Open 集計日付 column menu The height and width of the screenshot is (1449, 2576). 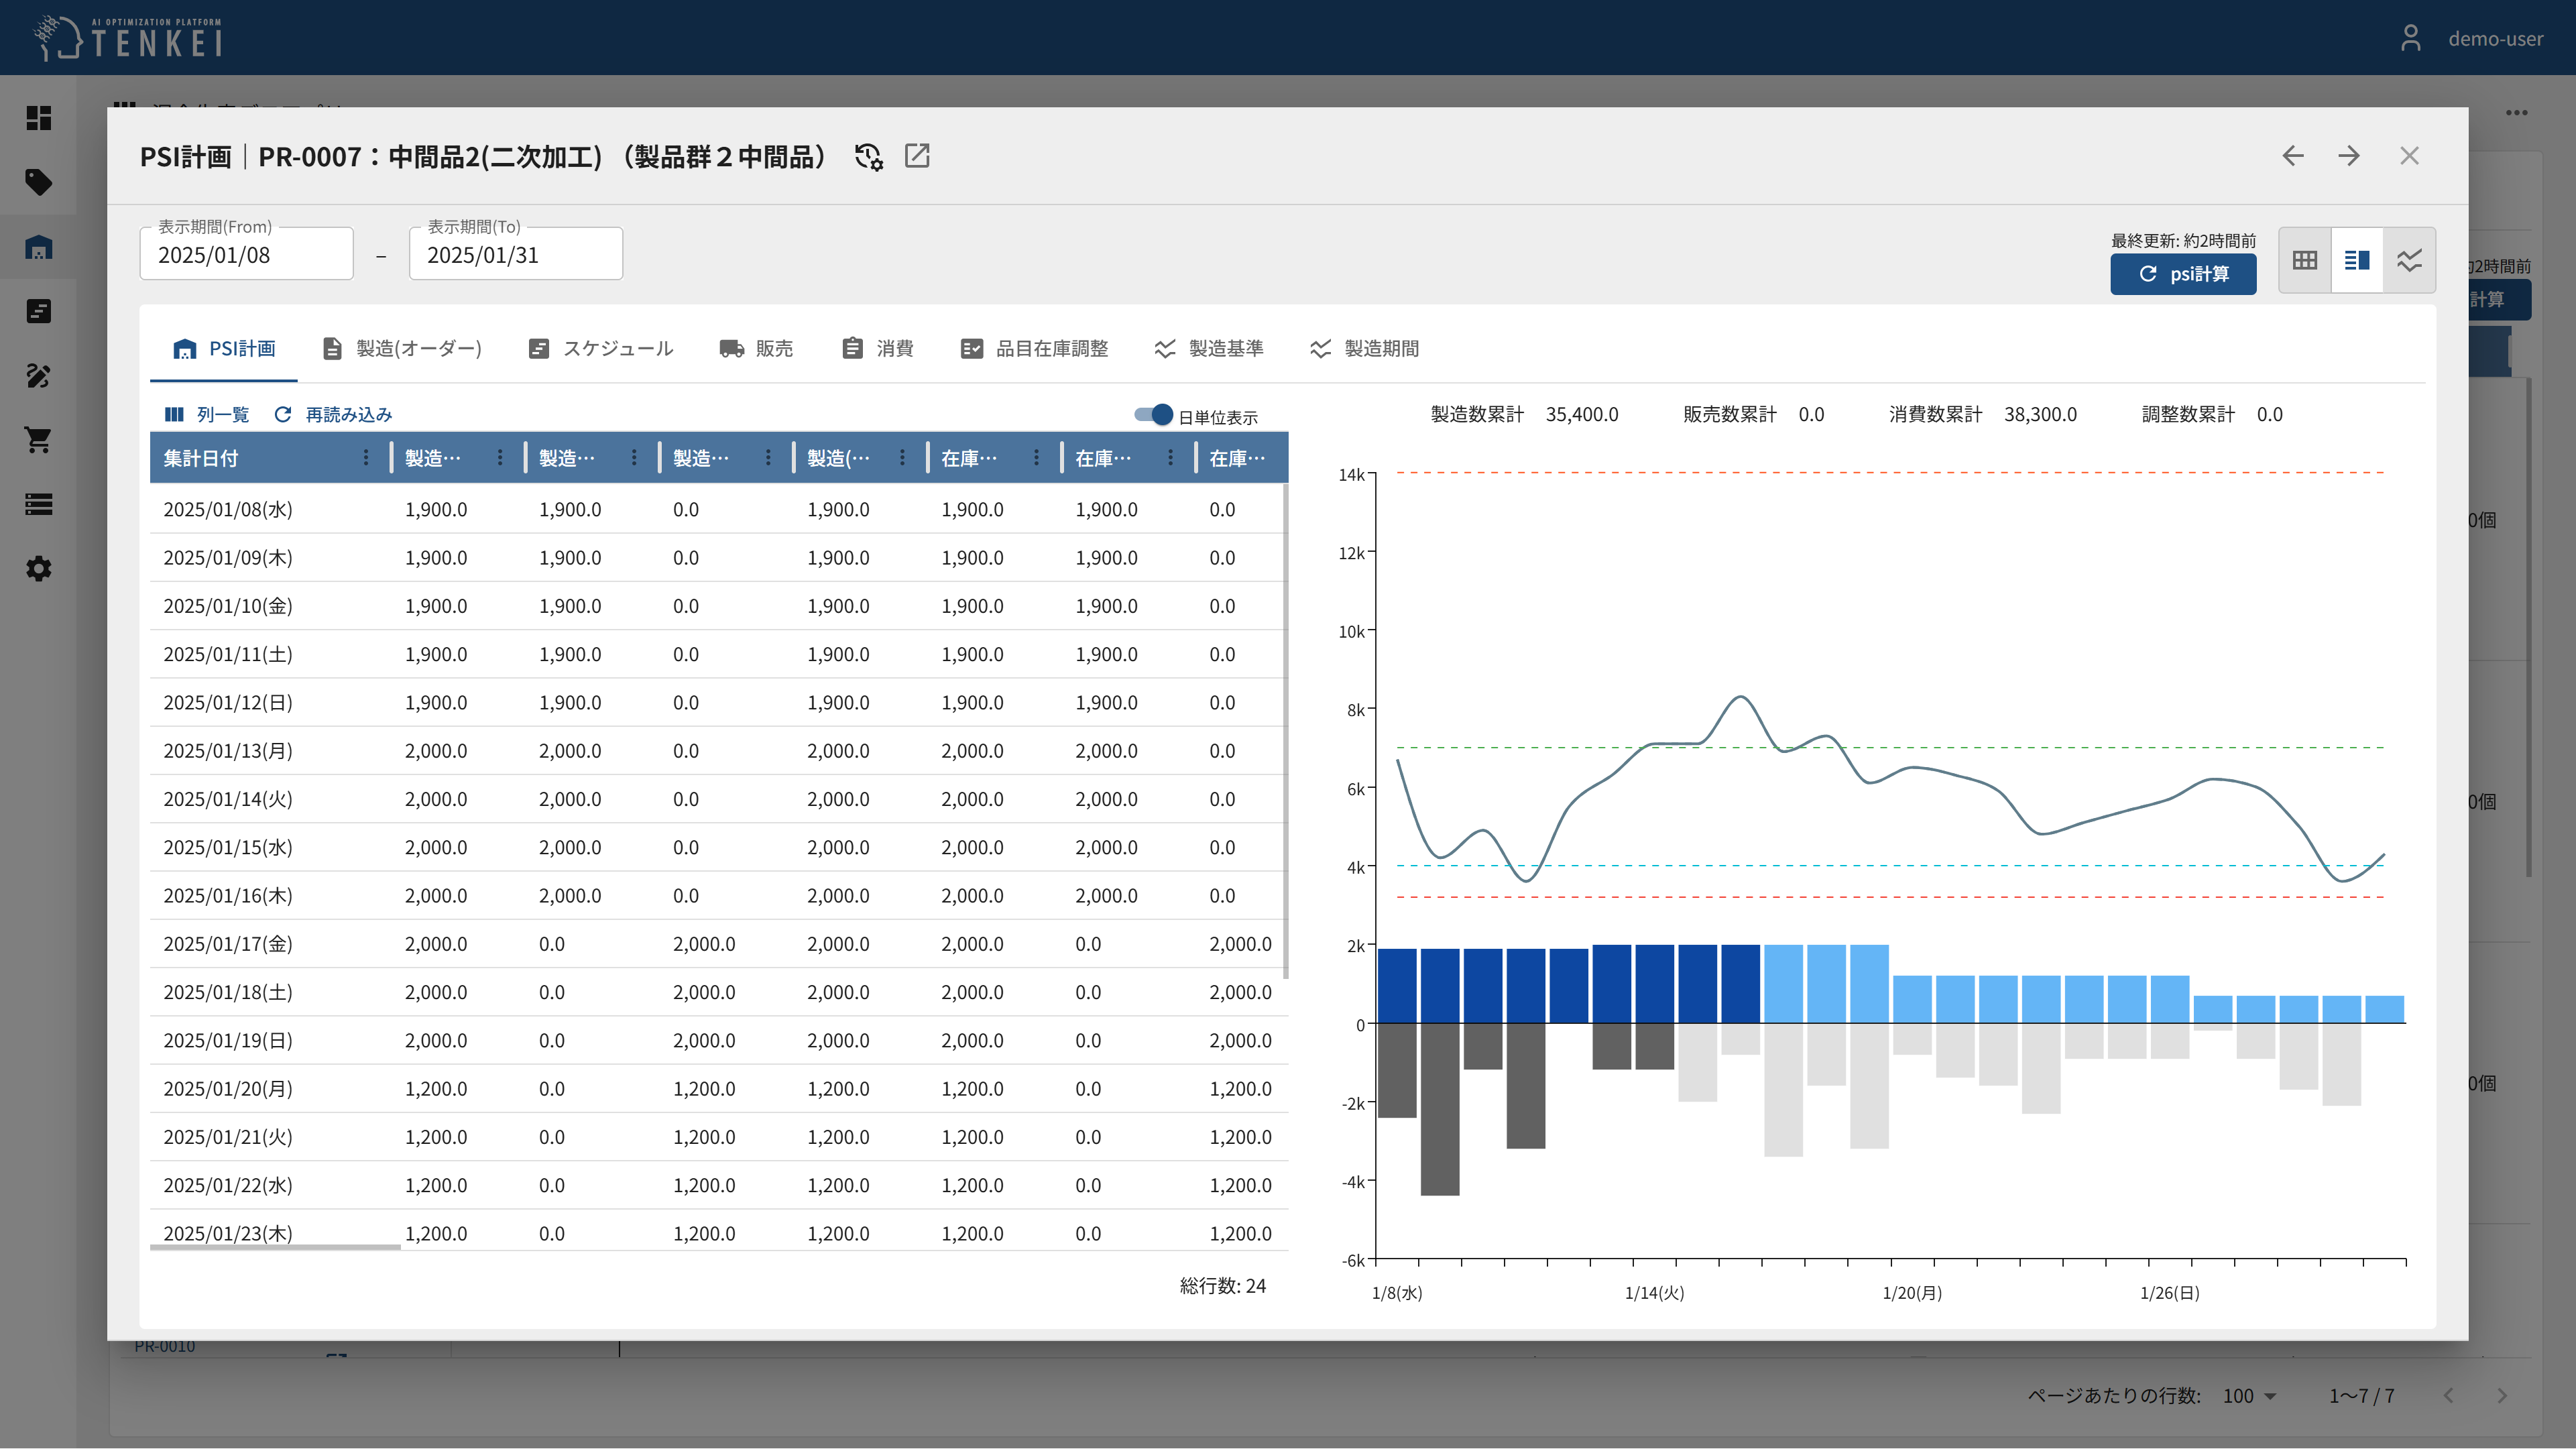point(365,458)
